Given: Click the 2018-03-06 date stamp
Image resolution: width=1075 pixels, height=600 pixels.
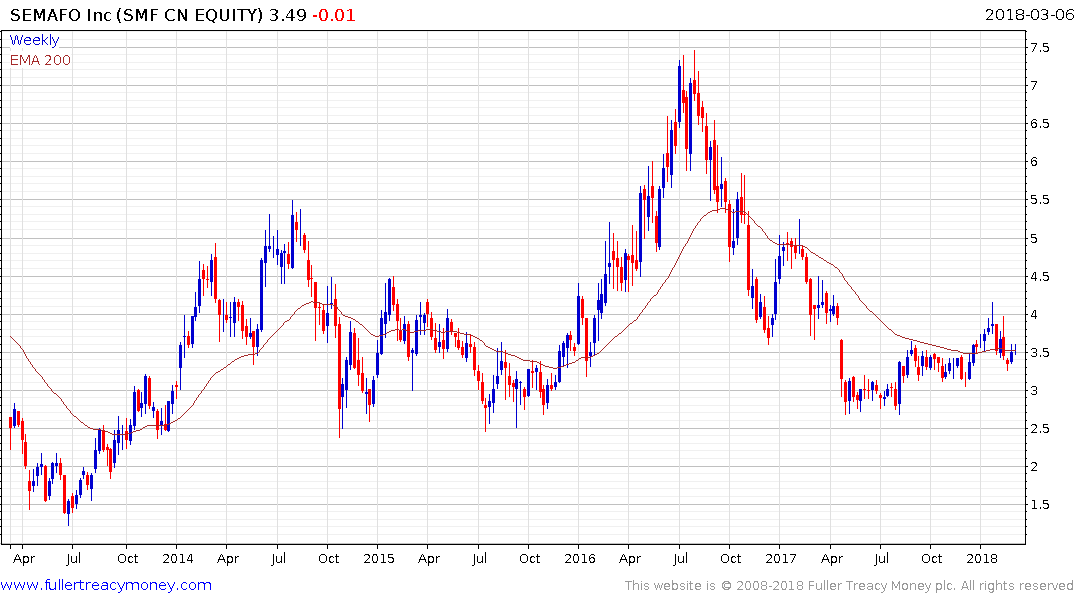Looking at the screenshot, I should click(x=1029, y=14).
